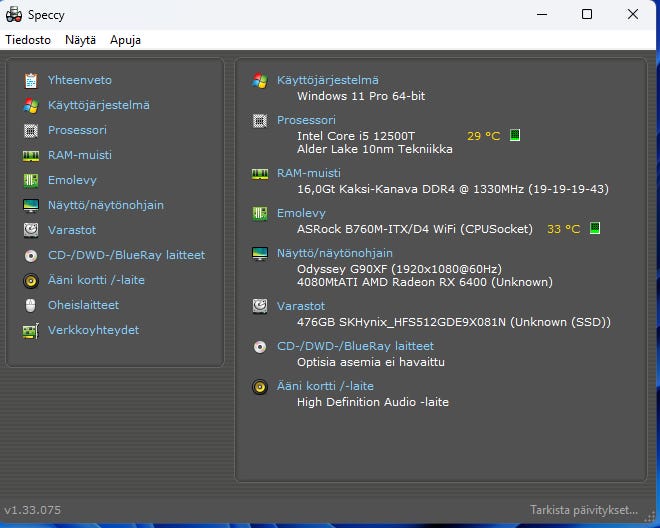Image resolution: width=660 pixels, height=528 pixels.
Task: Open the Käyttöjärjestelmä heading in main panel
Action: pos(327,80)
